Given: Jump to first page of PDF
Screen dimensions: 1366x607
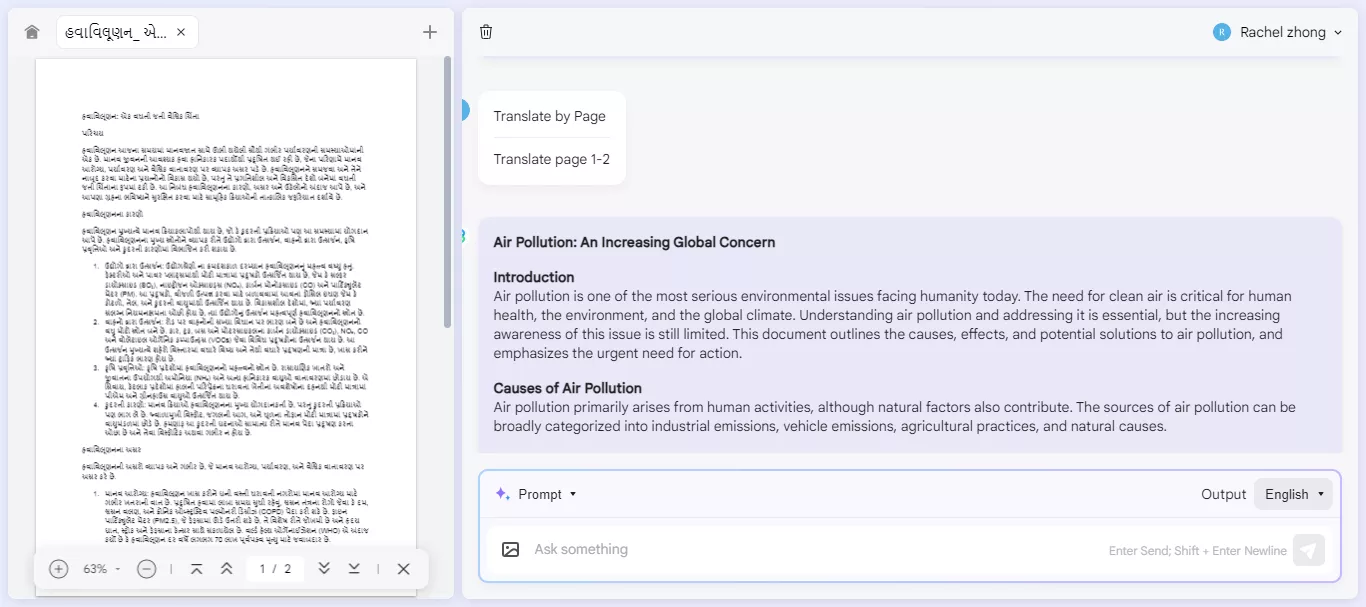Looking at the screenshot, I should pos(196,569).
